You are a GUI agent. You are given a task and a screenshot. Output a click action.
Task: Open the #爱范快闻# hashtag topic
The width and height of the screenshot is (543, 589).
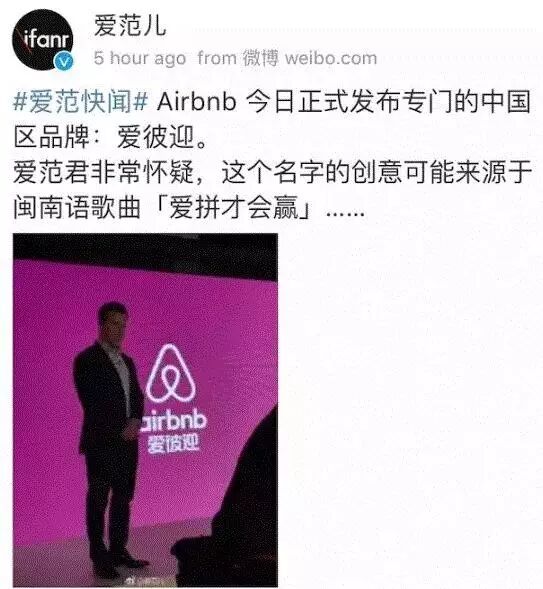(x=81, y=101)
